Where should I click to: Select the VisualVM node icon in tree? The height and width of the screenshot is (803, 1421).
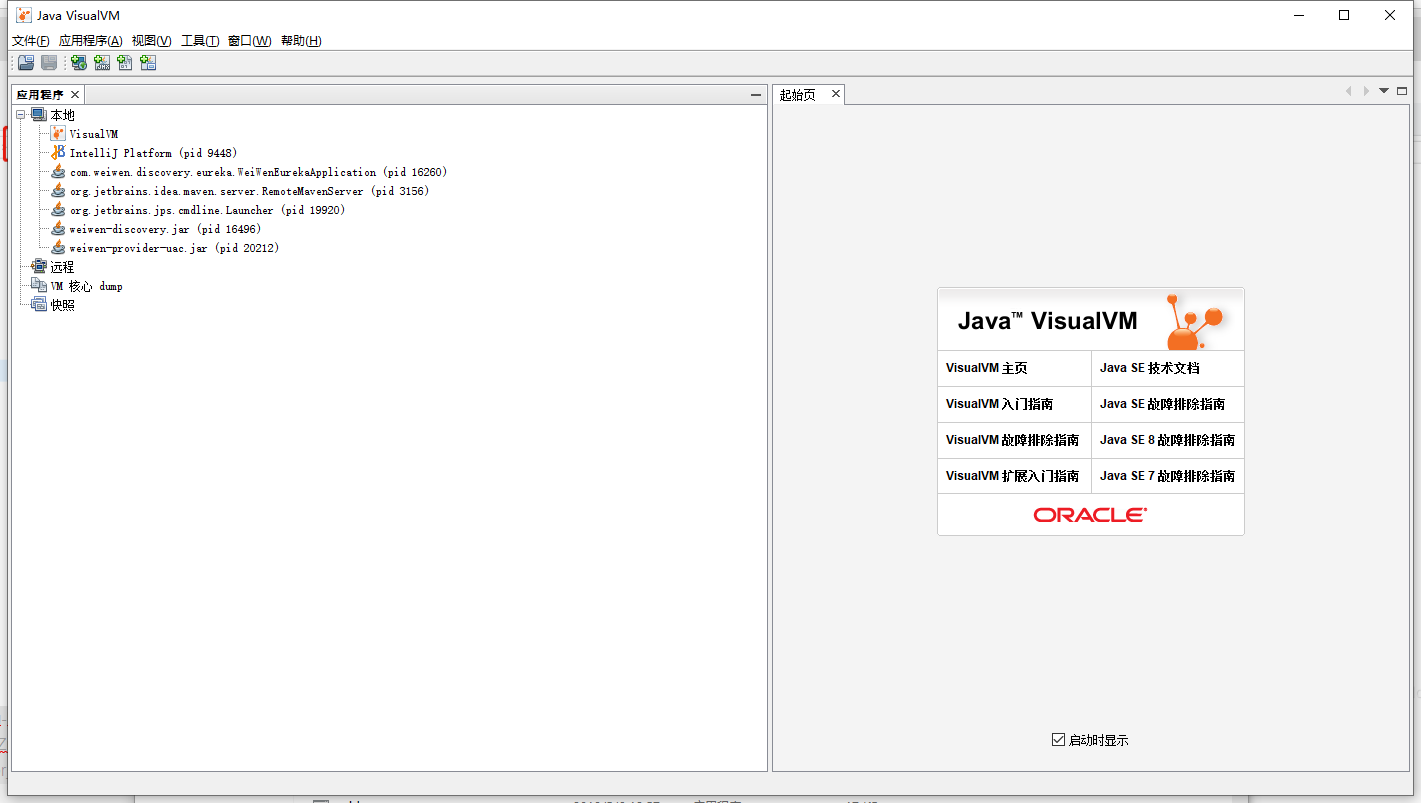(58, 134)
